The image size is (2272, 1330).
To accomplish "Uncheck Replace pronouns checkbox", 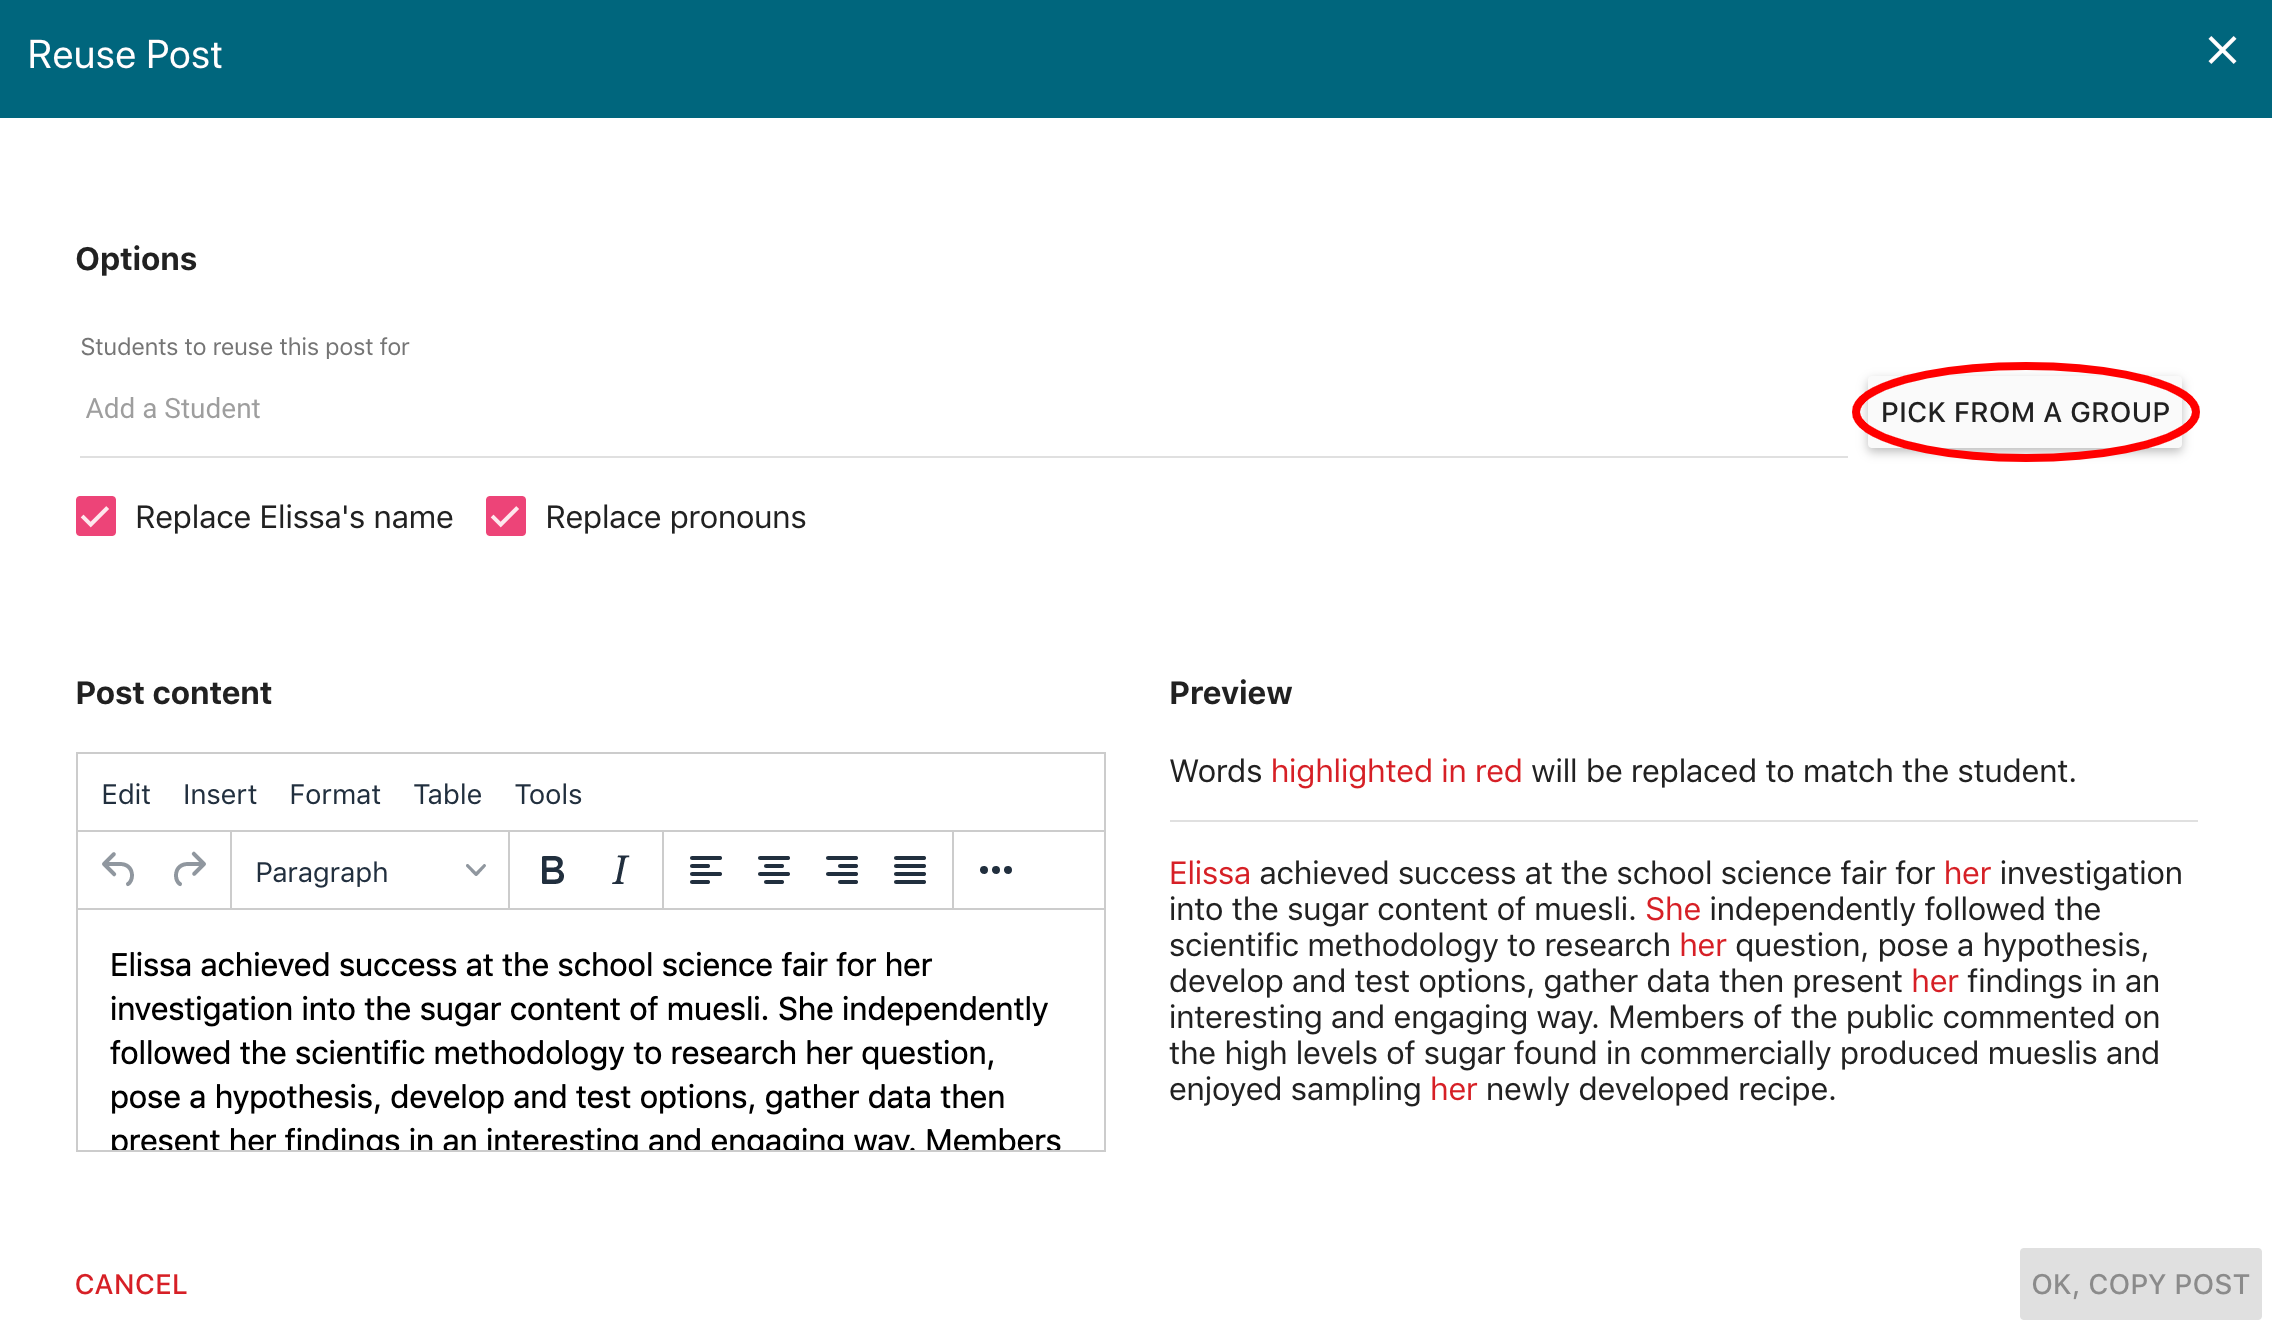I will (x=506, y=517).
